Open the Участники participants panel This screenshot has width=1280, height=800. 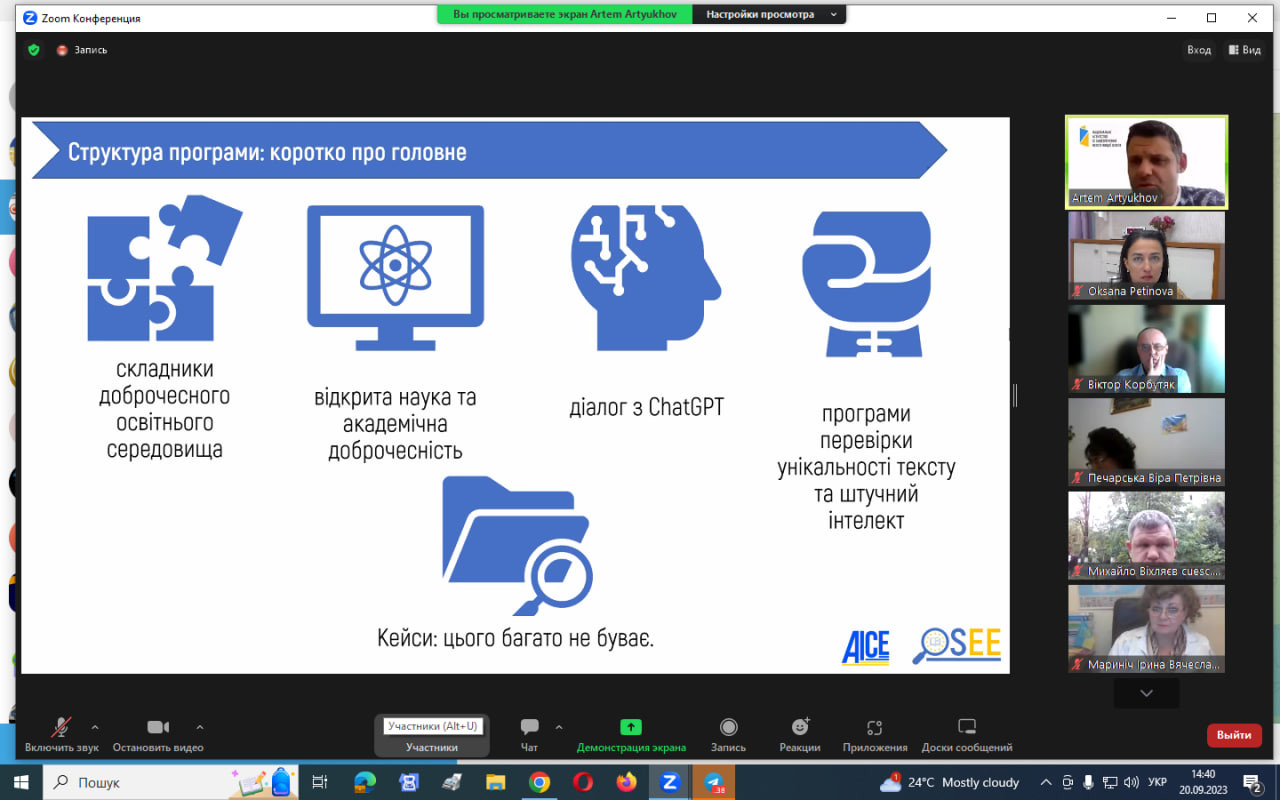click(432, 736)
